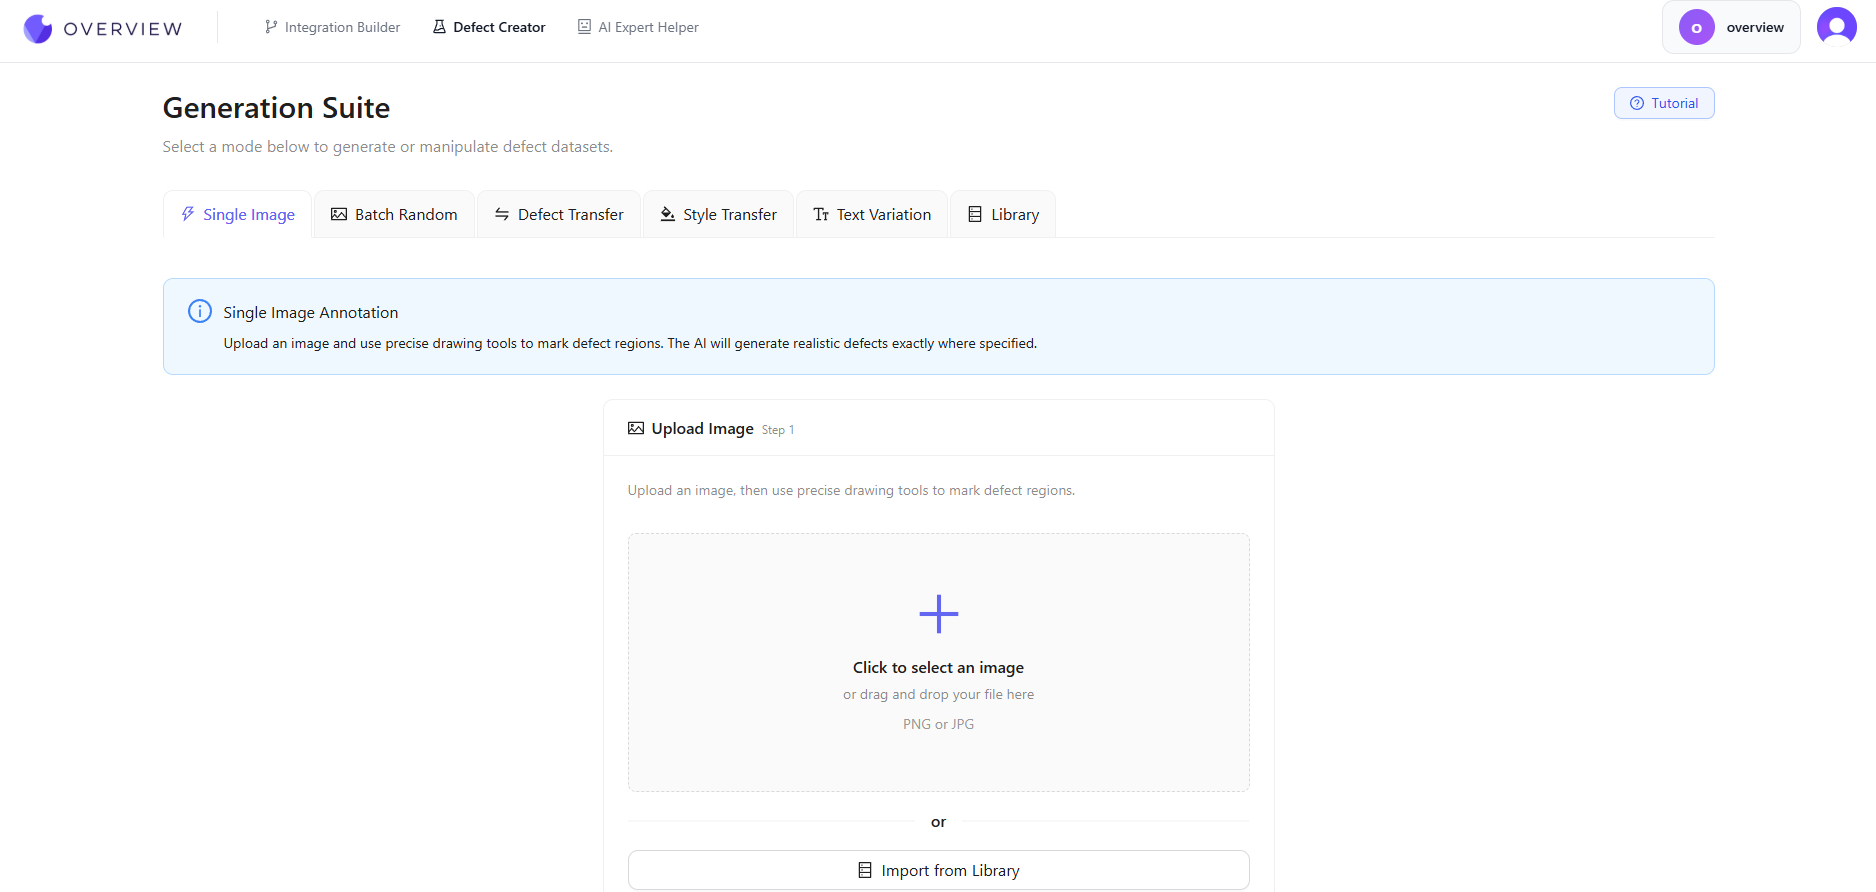Open the user profile avatar icon
This screenshot has width=1876, height=892.
click(1836, 27)
